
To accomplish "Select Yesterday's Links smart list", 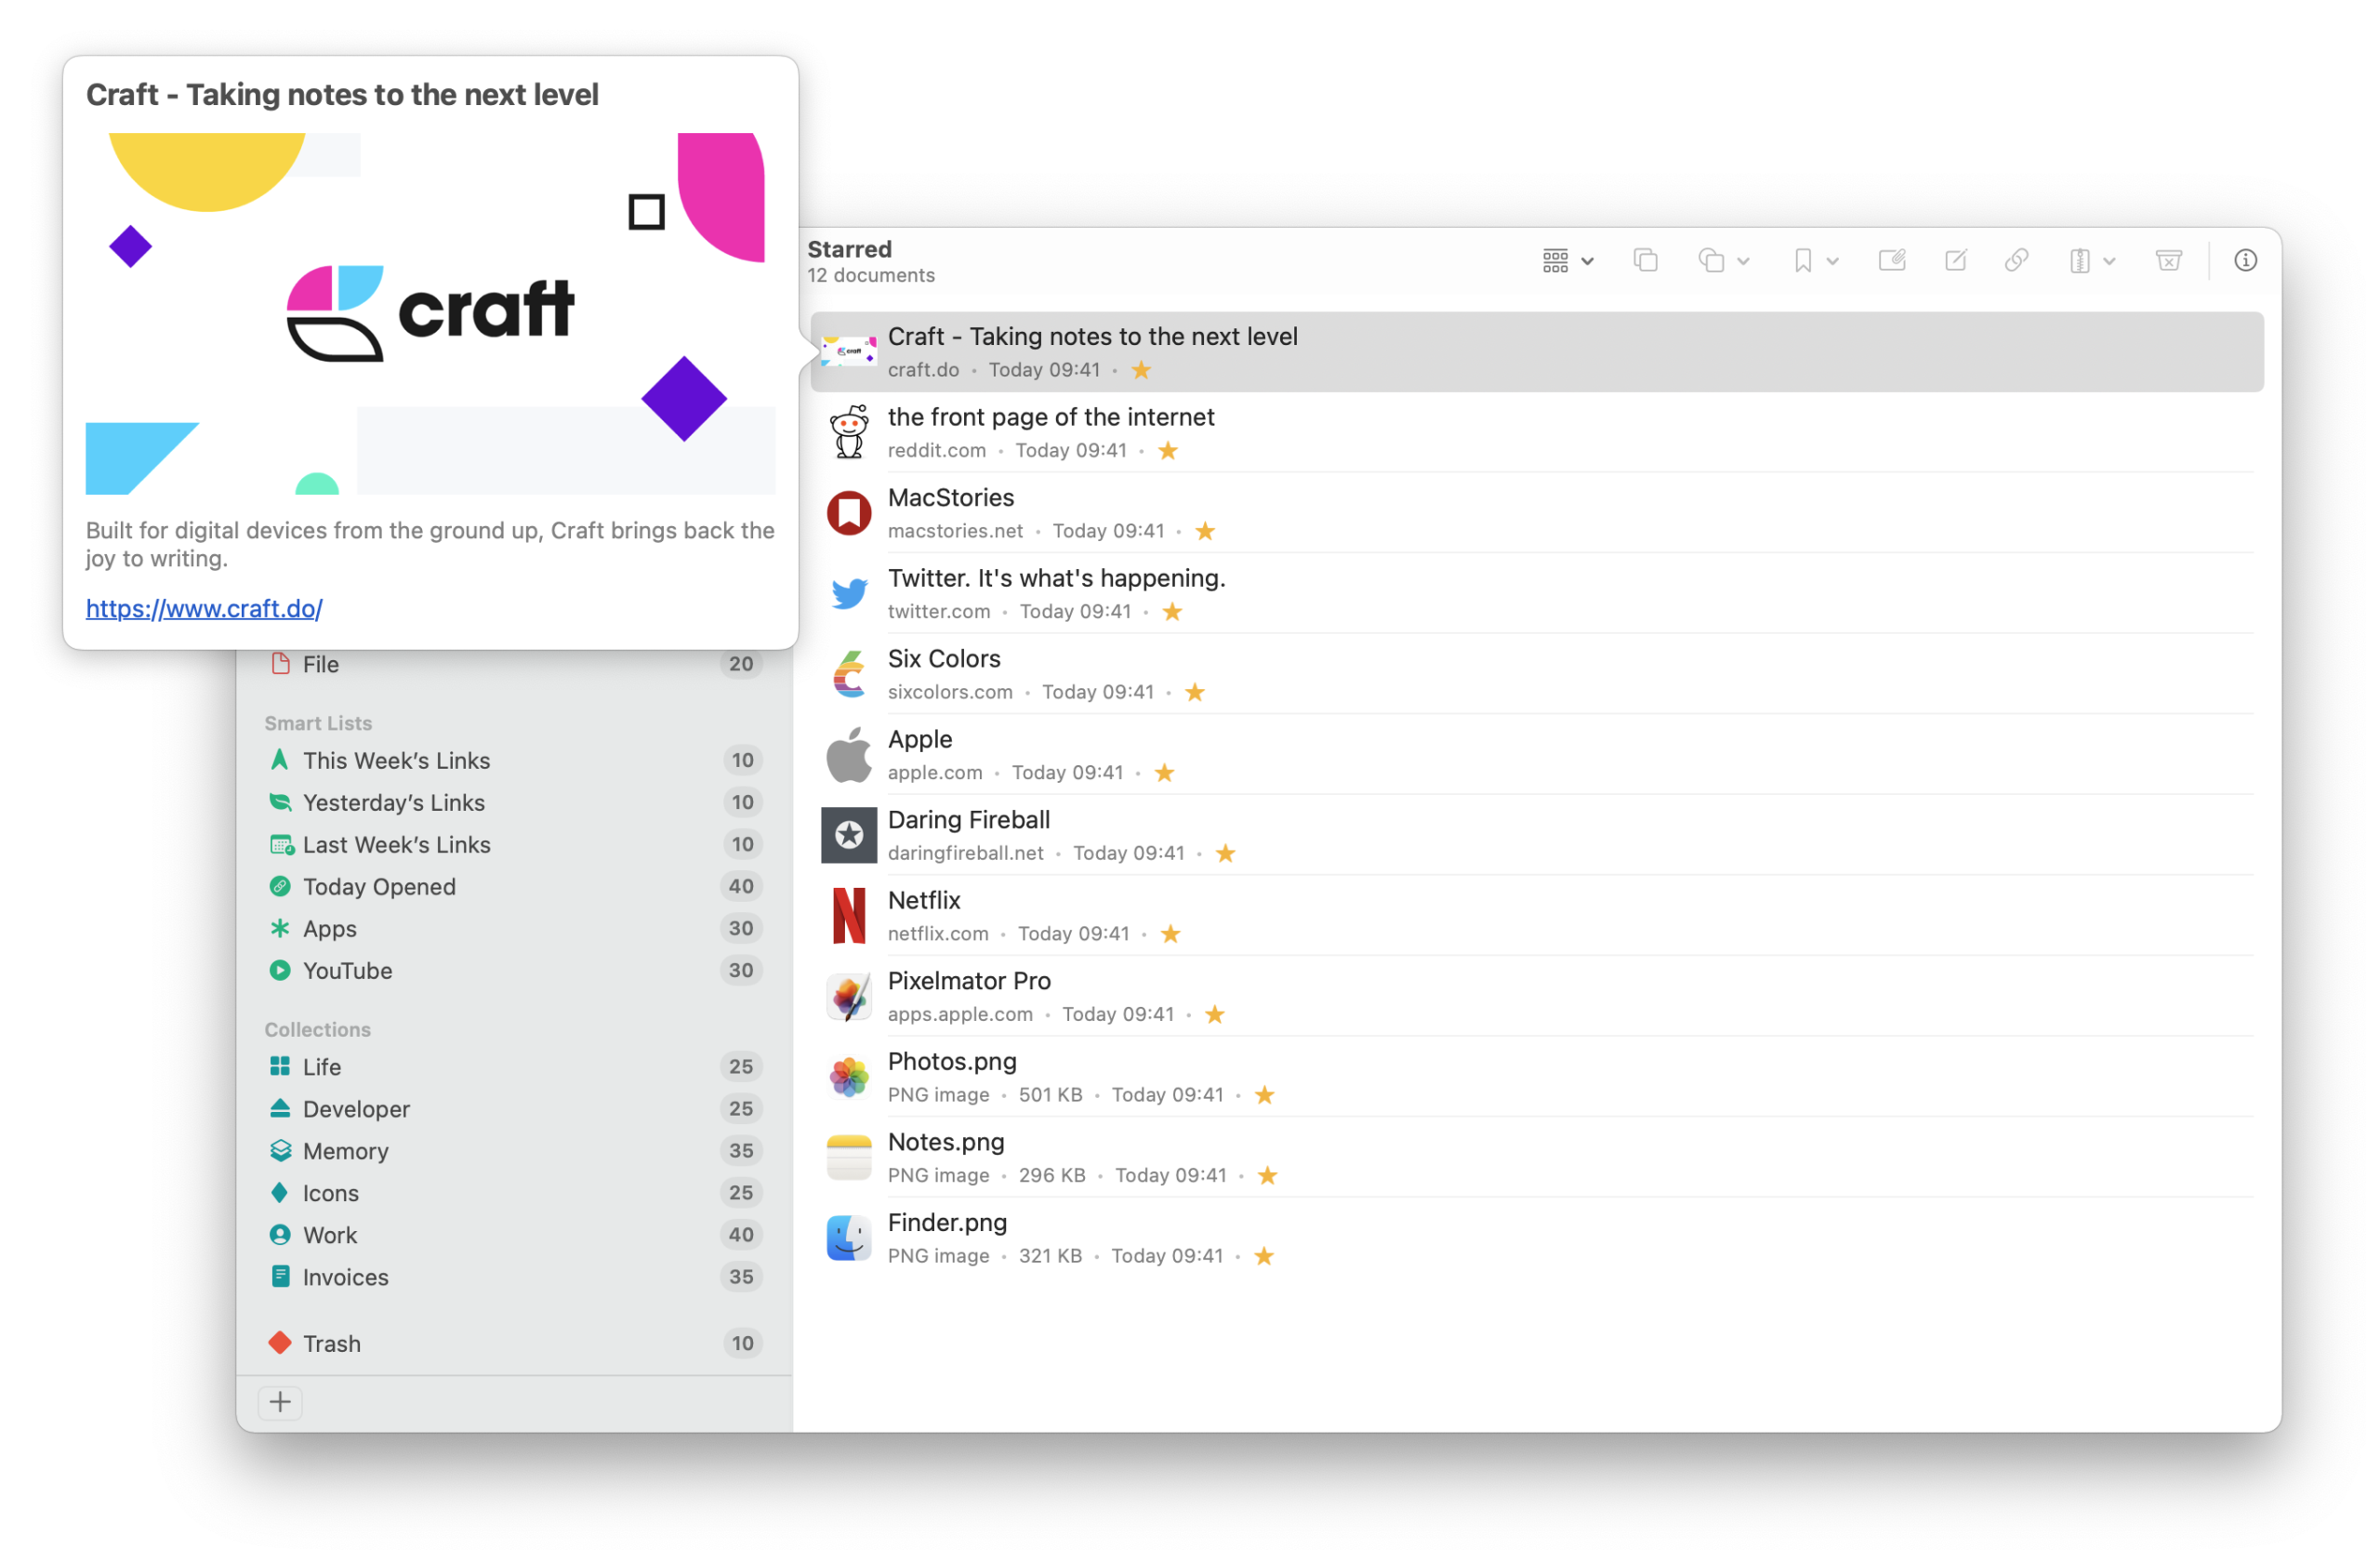I will pos(514,802).
